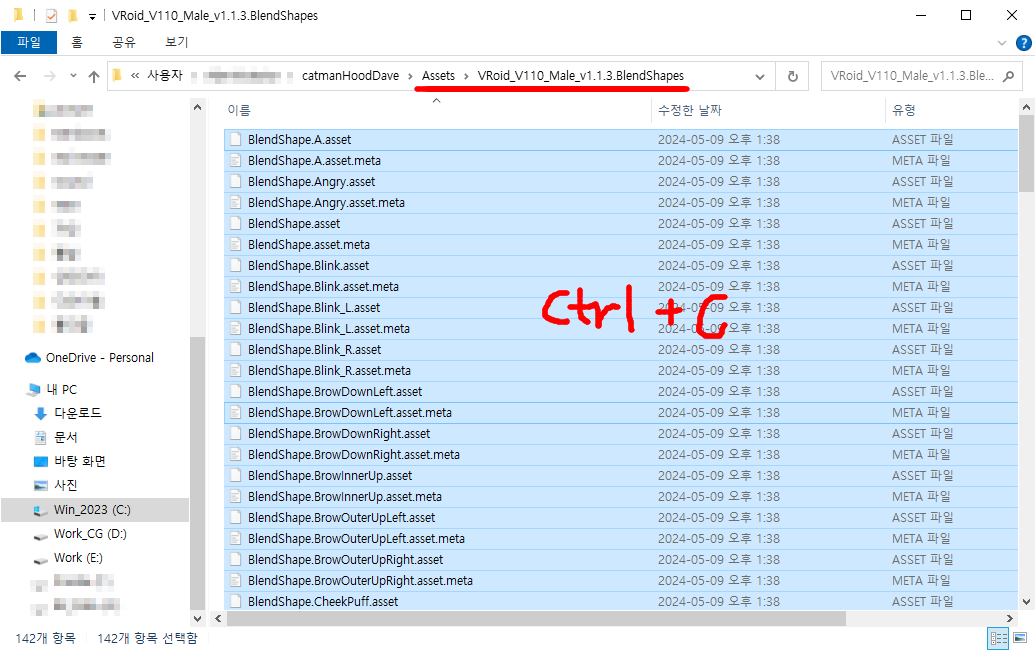Image resolution: width=1036 pixels, height=651 pixels.
Task: Open 사진 folder in navigation pane
Action: (66, 485)
